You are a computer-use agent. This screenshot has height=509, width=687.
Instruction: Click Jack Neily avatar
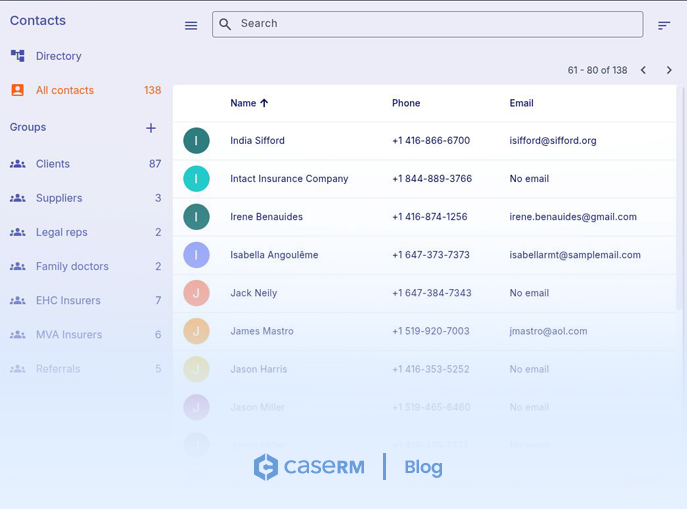(x=196, y=293)
